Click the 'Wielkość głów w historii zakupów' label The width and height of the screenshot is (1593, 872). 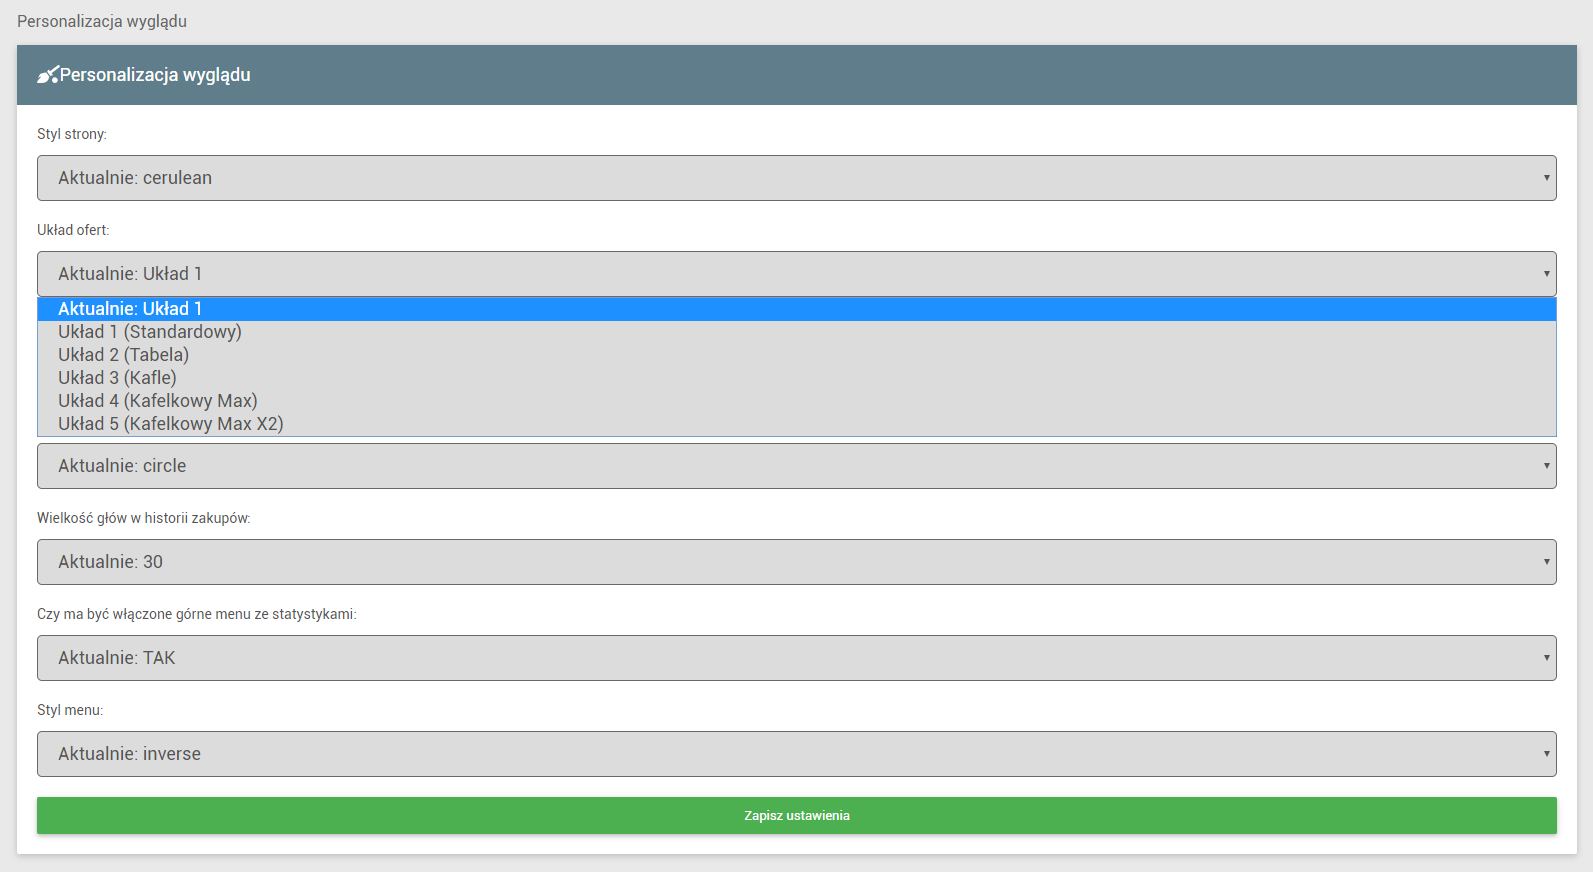pyautogui.click(x=143, y=518)
